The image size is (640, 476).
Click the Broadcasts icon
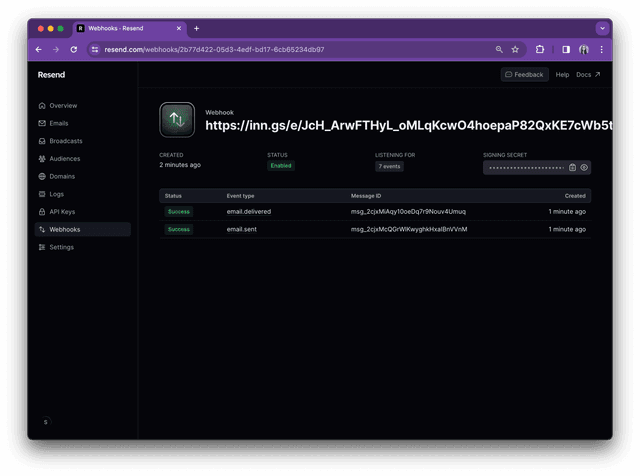(x=42, y=141)
